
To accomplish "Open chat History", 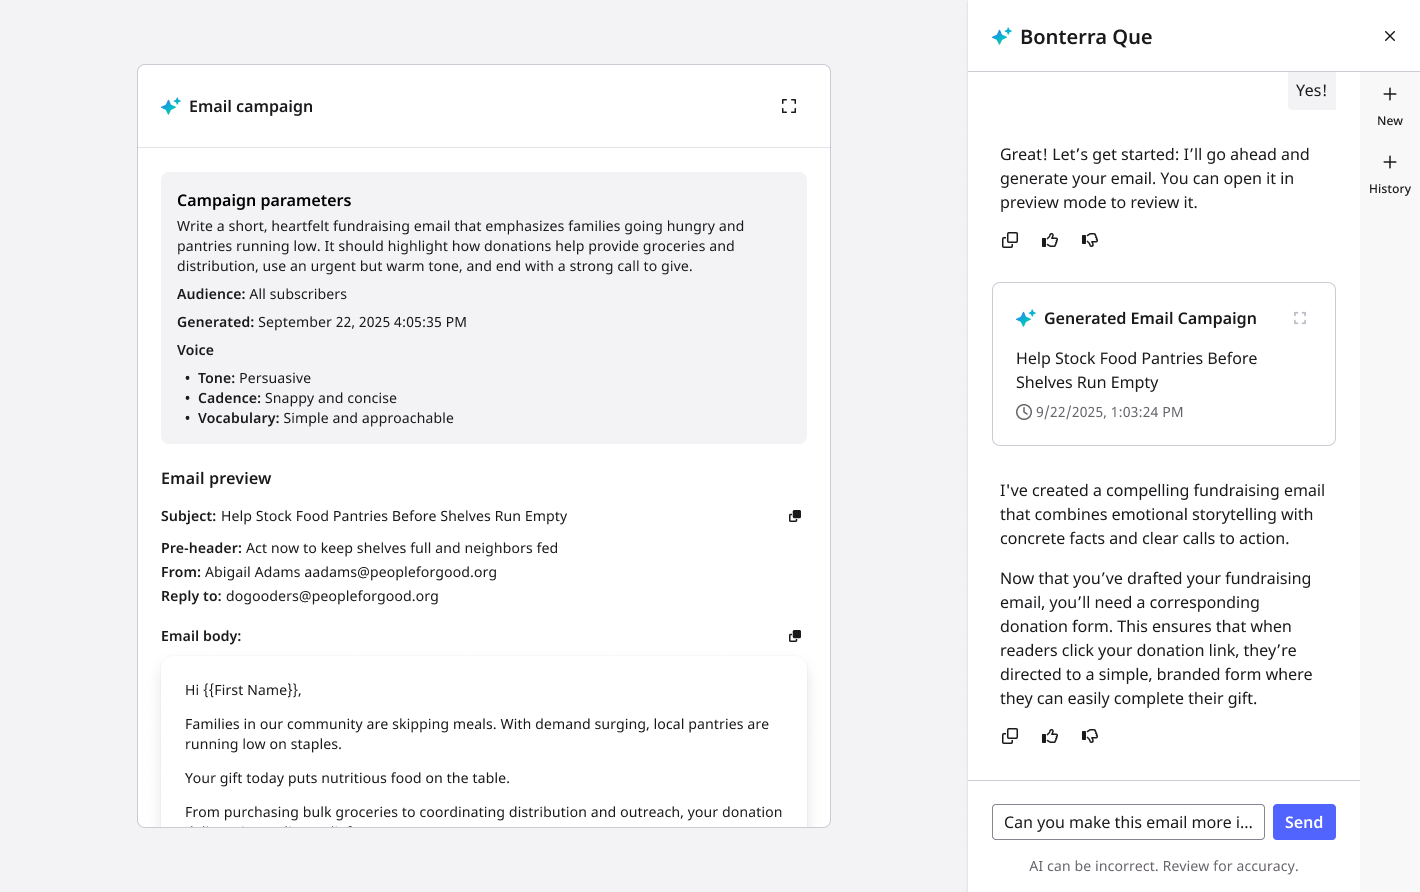I will click(1390, 173).
